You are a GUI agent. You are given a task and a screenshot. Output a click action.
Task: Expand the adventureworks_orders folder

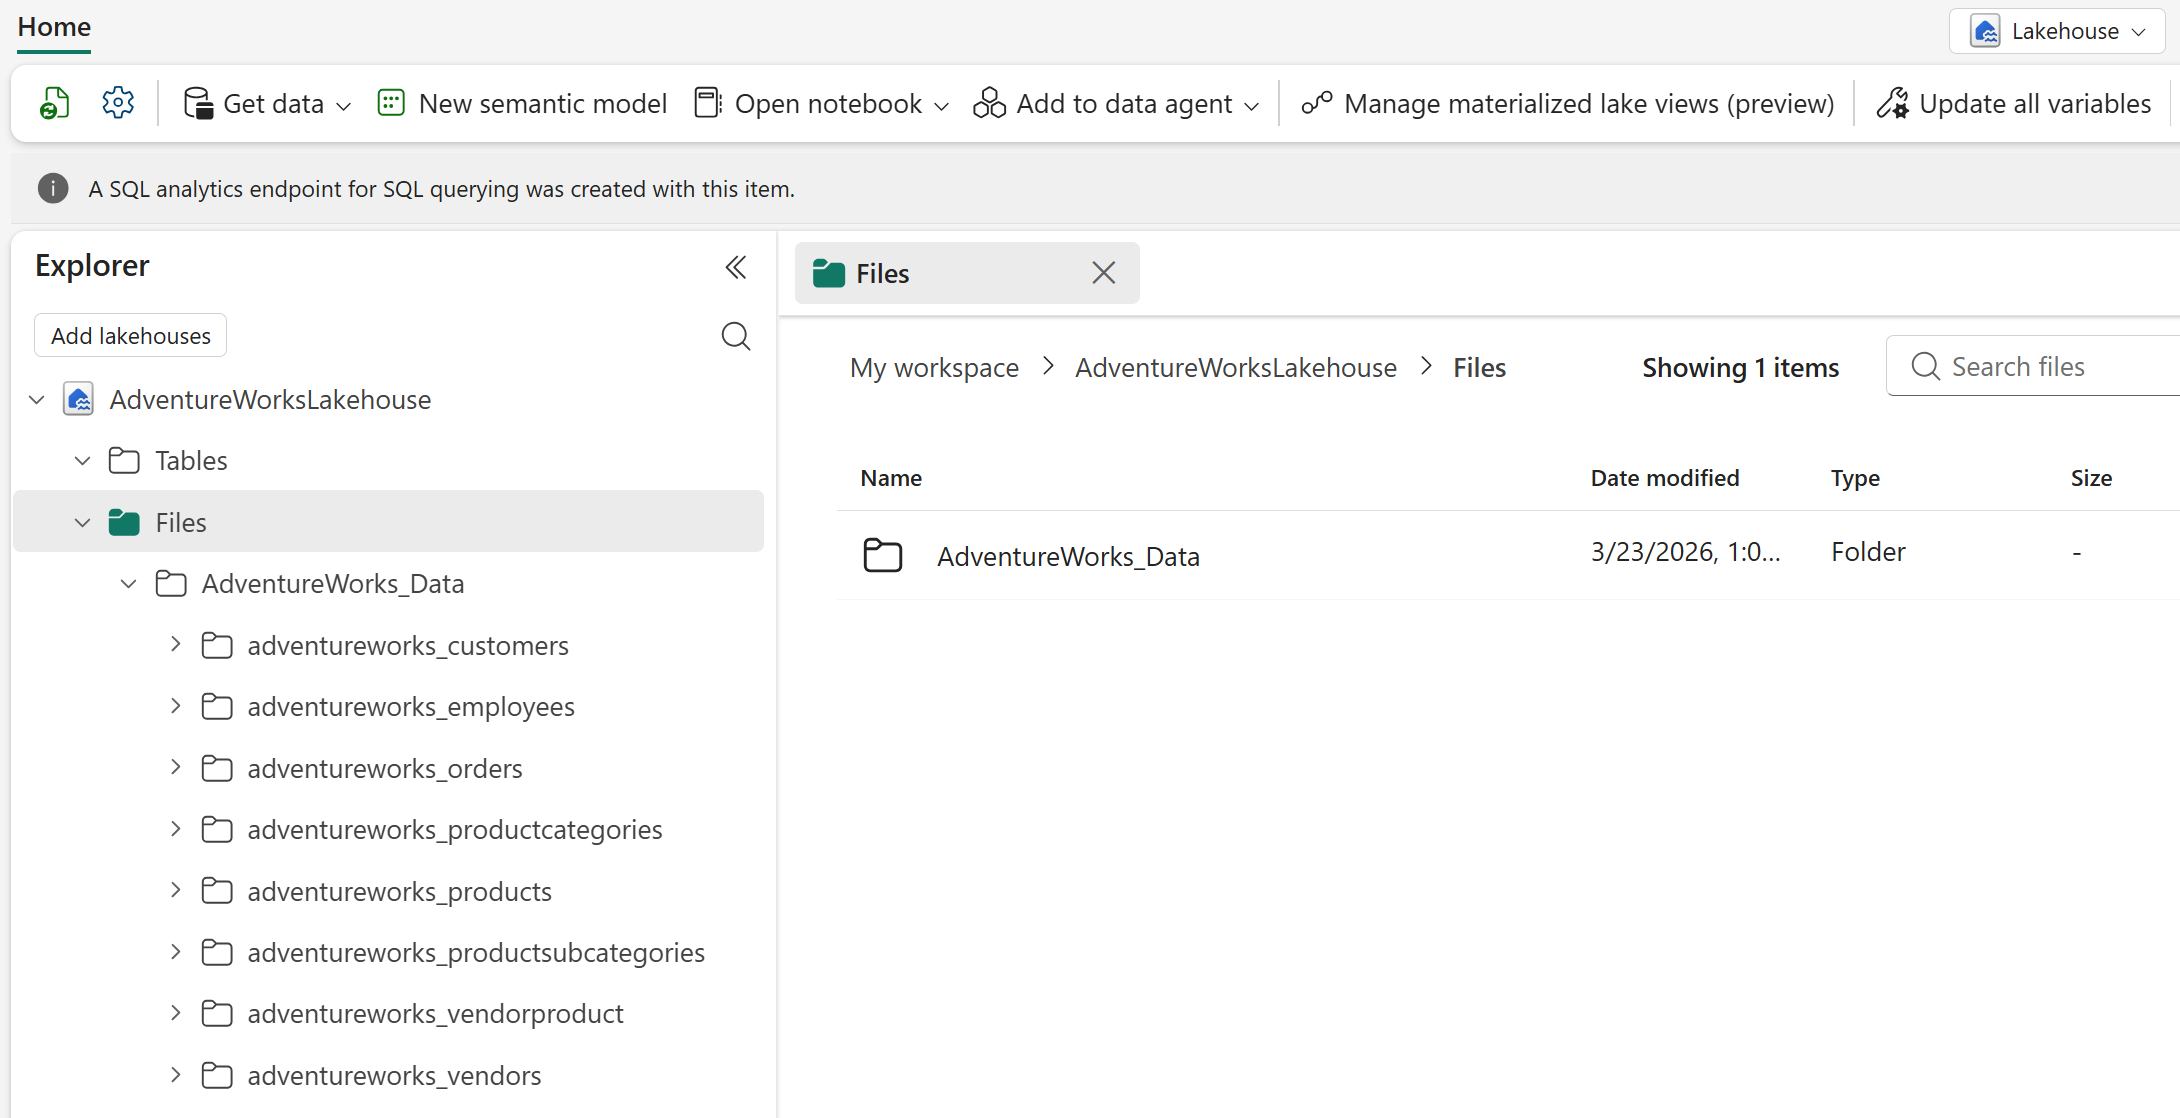(x=176, y=768)
